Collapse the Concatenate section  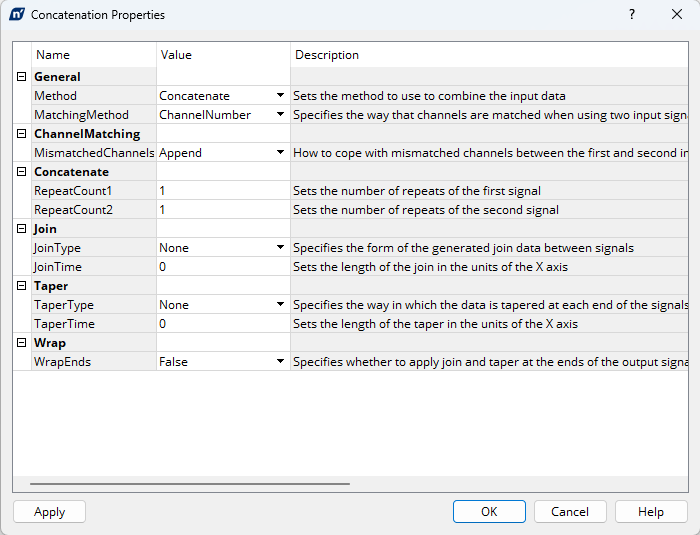point(22,172)
